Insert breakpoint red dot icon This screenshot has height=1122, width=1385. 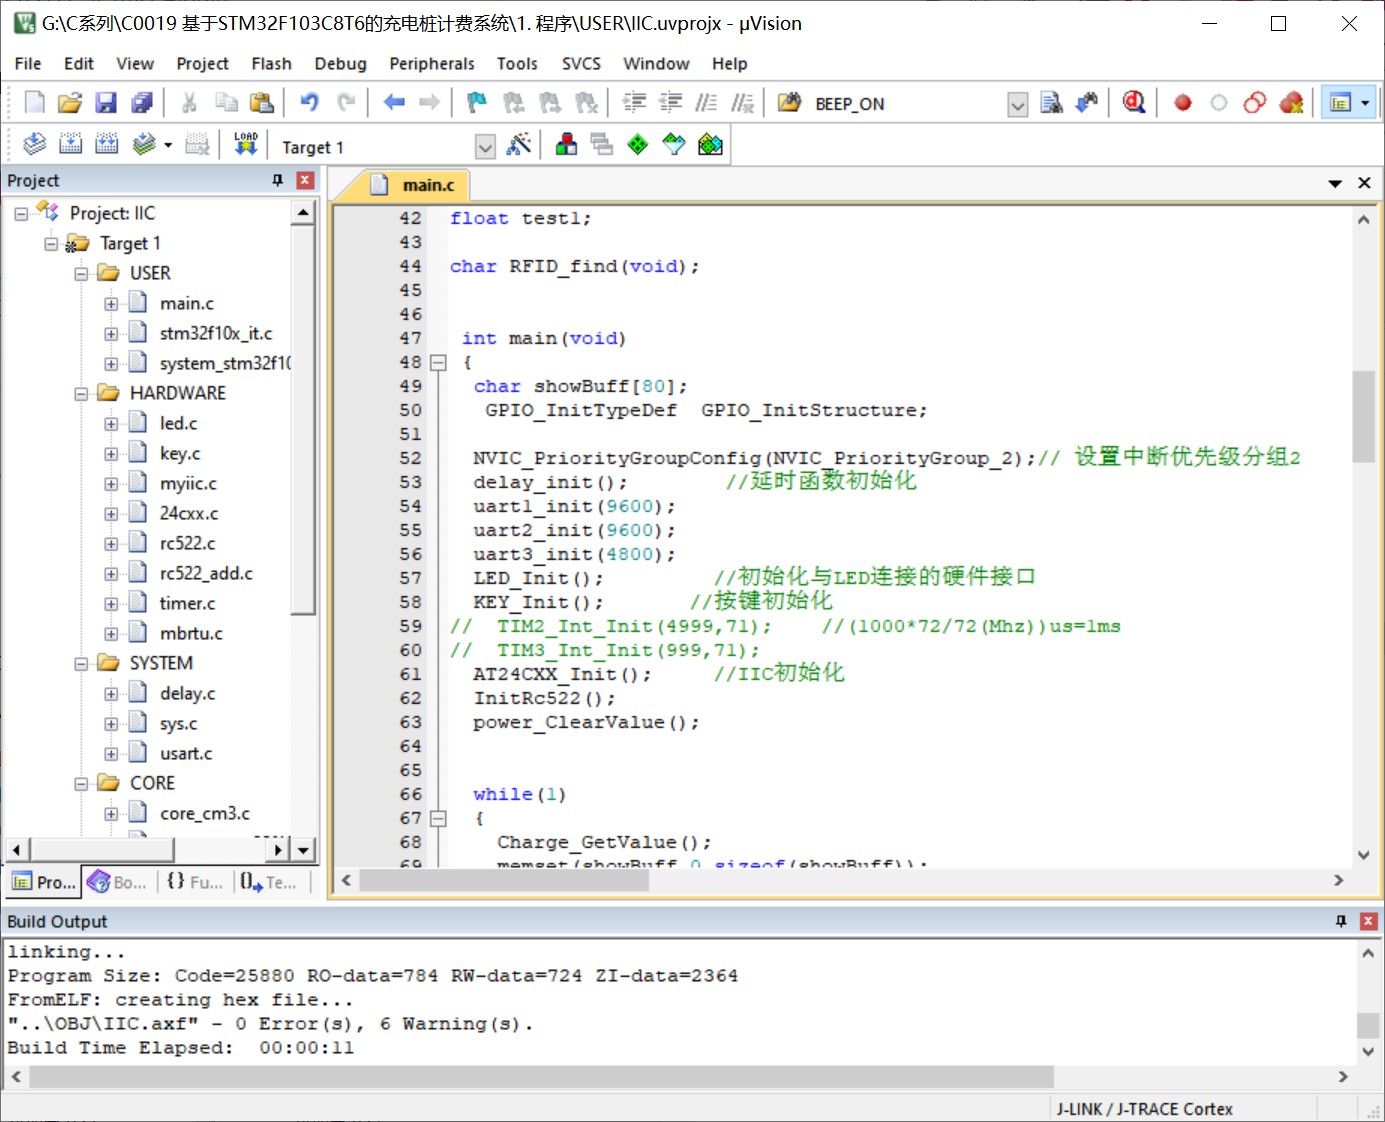point(1183,102)
